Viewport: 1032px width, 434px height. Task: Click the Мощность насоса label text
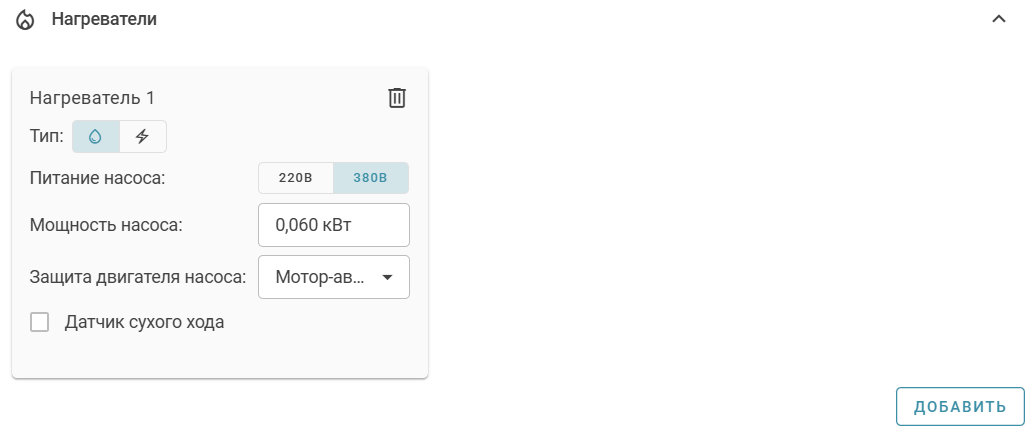tap(106, 225)
